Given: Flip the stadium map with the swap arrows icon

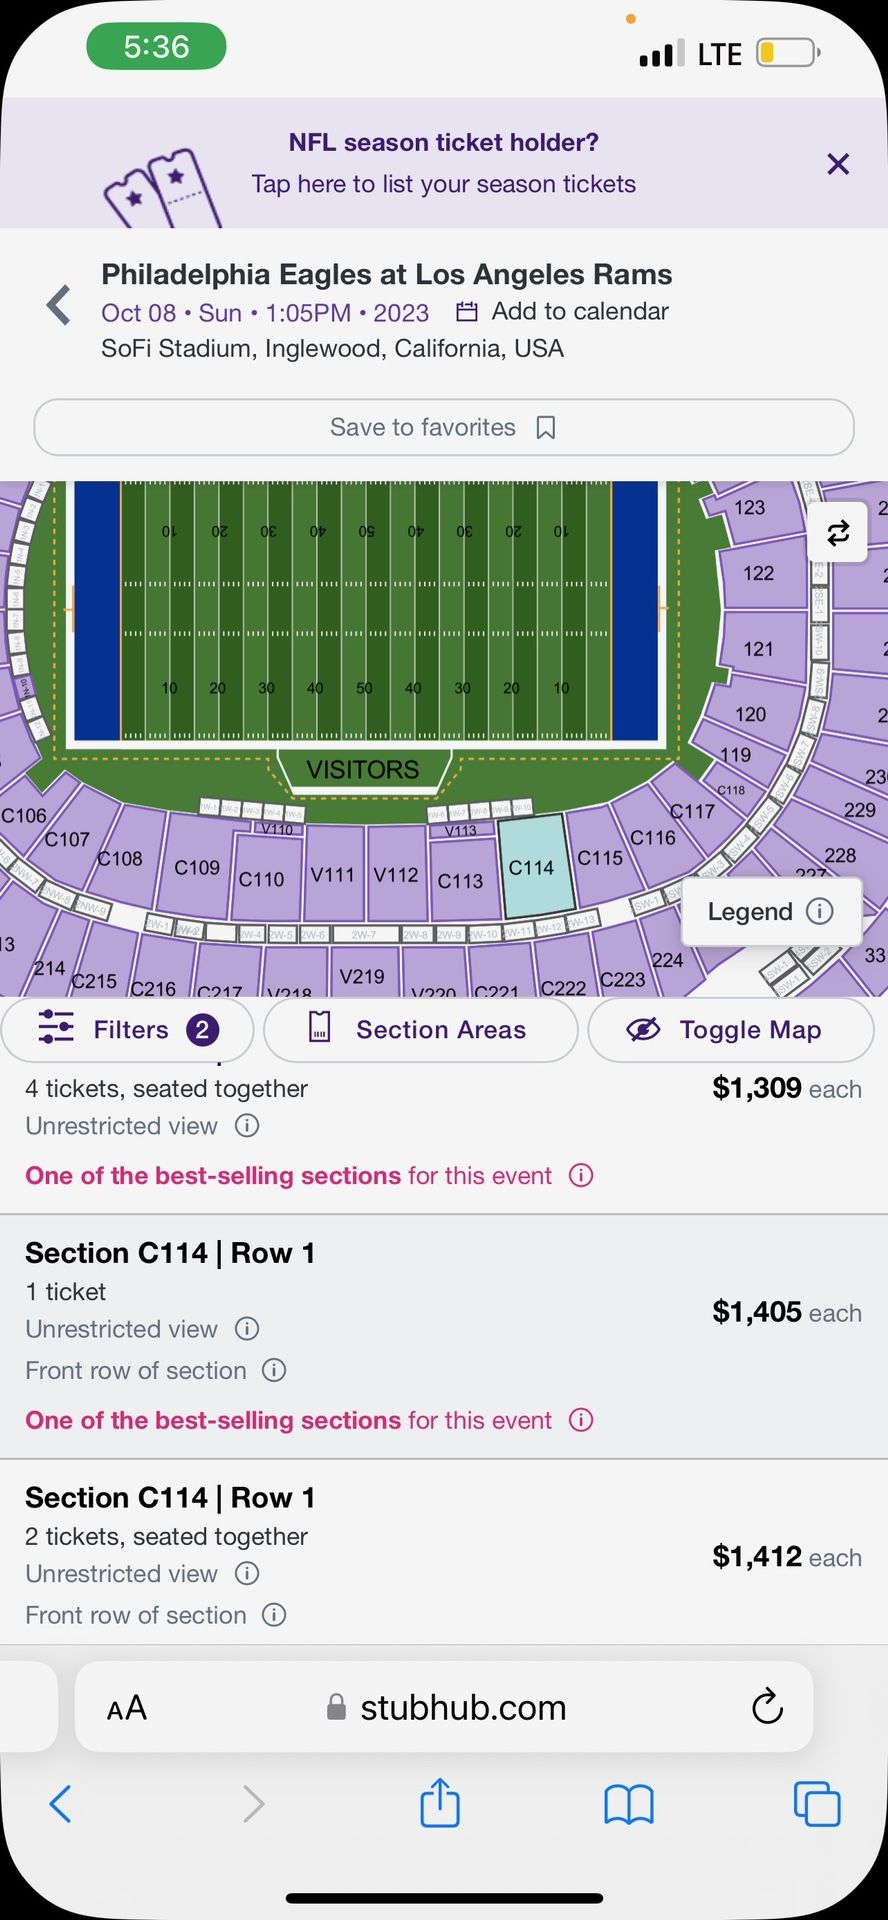Looking at the screenshot, I should pyautogui.click(x=838, y=532).
